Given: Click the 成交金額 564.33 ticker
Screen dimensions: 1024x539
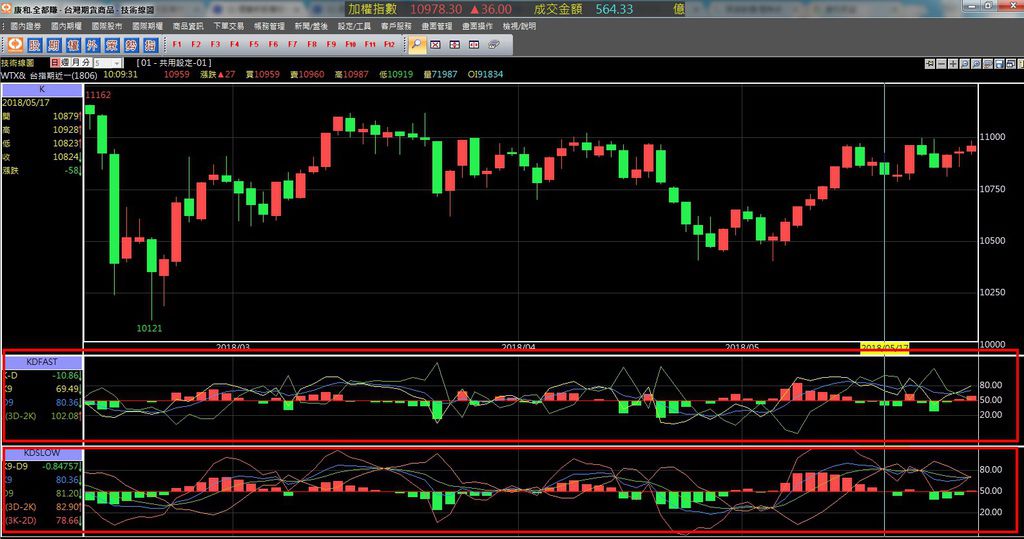Looking at the screenshot, I should (x=583, y=9).
